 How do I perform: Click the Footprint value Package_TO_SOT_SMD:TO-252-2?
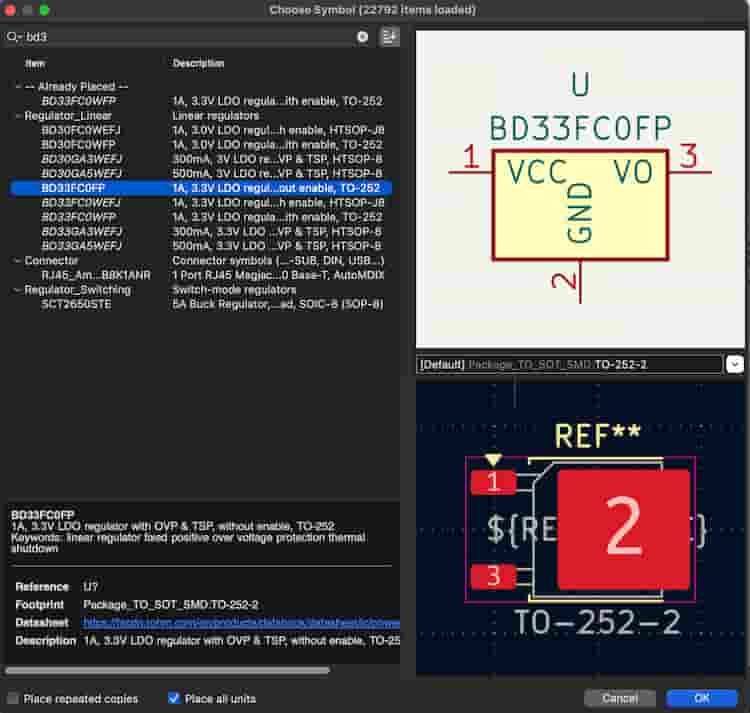pos(171,605)
